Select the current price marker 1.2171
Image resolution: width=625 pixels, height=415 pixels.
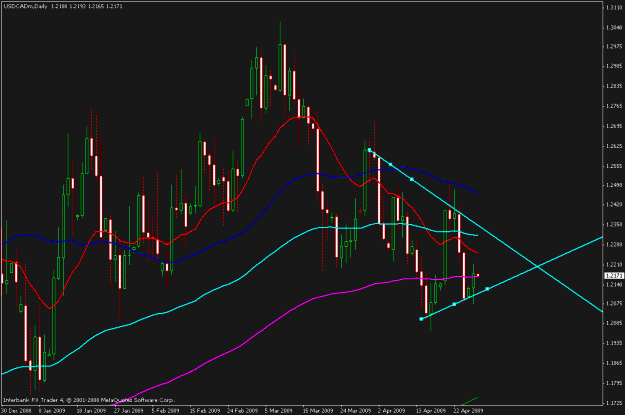coord(614,275)
